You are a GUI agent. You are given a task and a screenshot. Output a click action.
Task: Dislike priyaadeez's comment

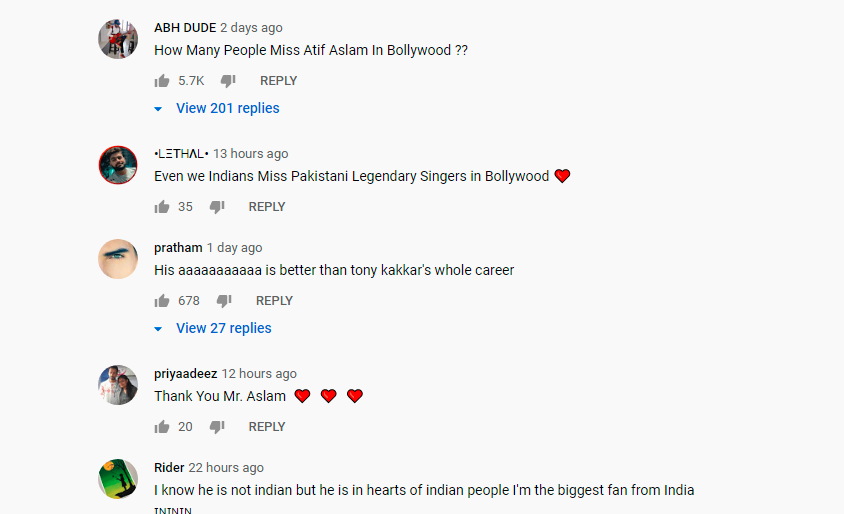click(x=217, y=427)
